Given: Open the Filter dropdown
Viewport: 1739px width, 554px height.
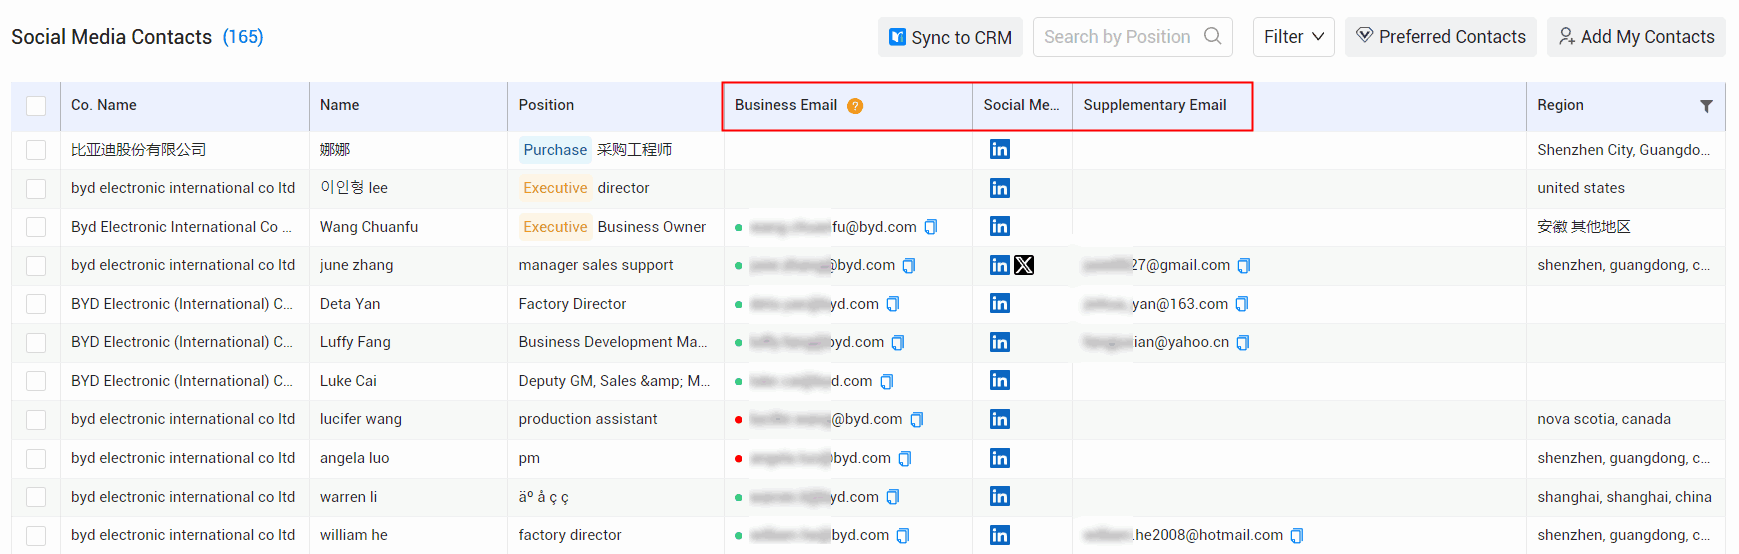Looking at the screenshot, I should pos(1293,37).
